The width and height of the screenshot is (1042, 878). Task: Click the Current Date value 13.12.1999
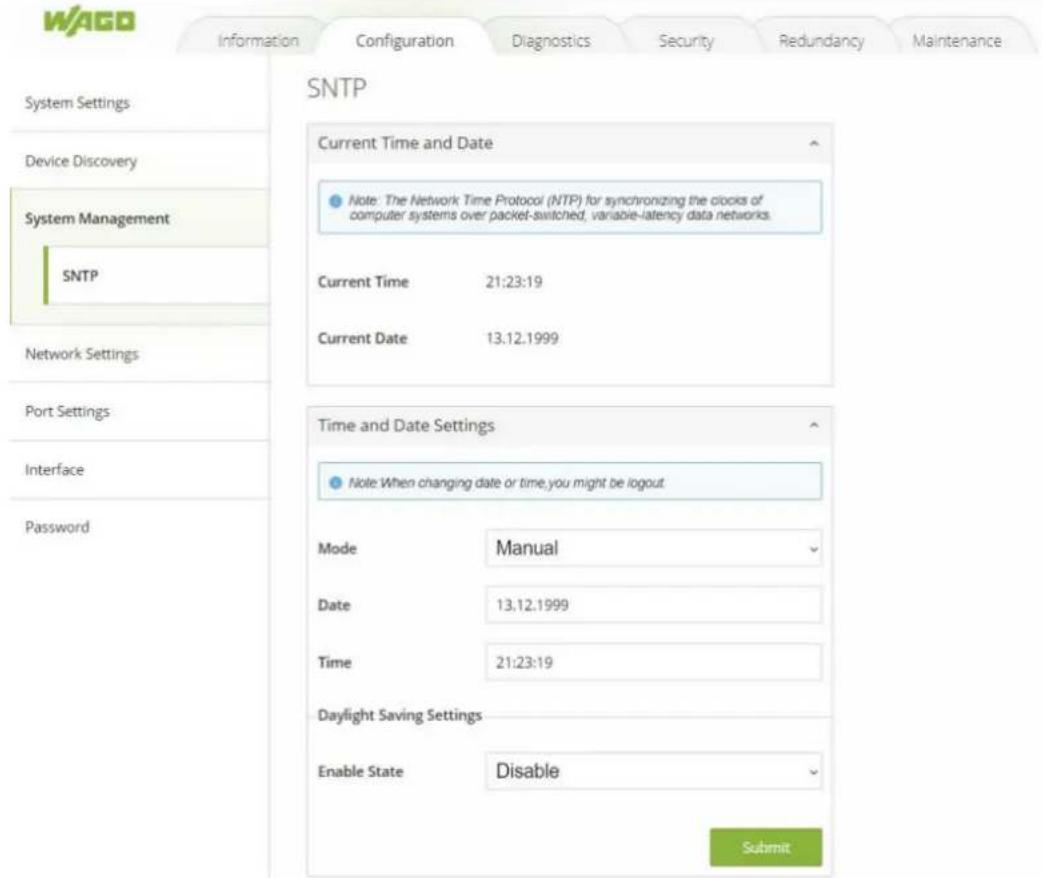(522, 338)
